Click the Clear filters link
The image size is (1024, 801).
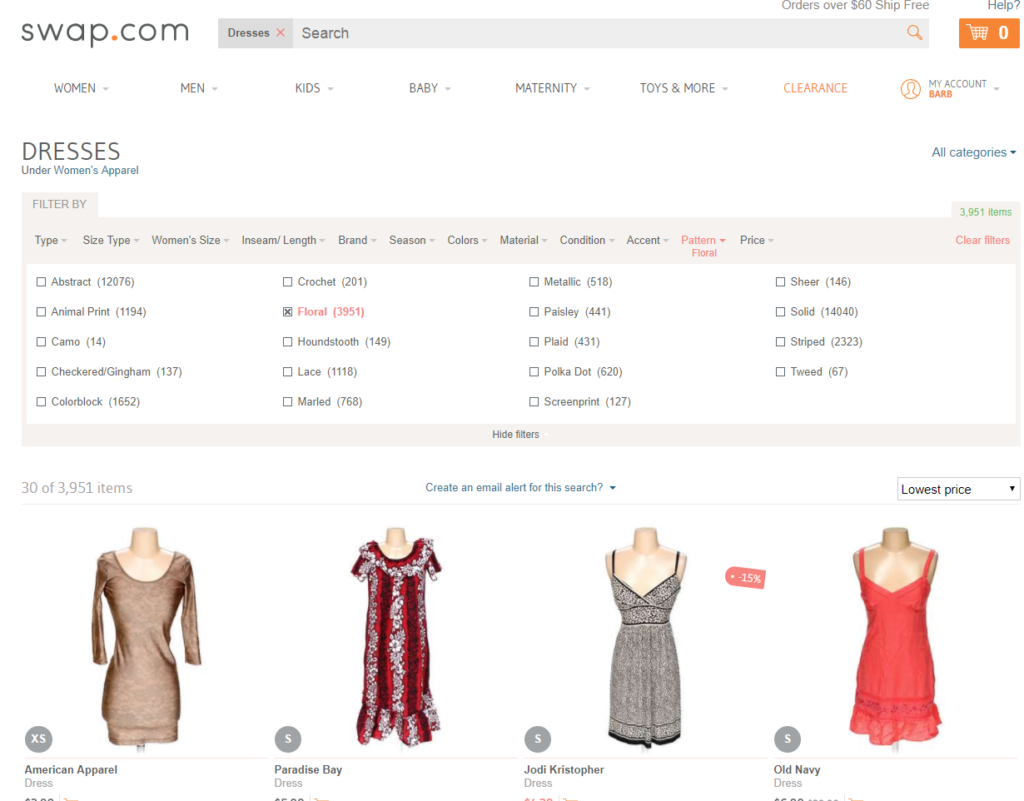tap(982, 240)
